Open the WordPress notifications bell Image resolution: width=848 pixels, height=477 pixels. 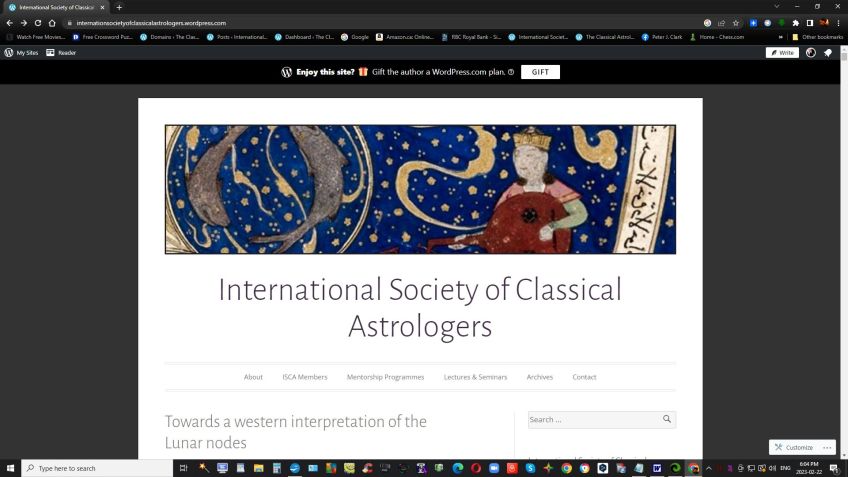(828, 52)
